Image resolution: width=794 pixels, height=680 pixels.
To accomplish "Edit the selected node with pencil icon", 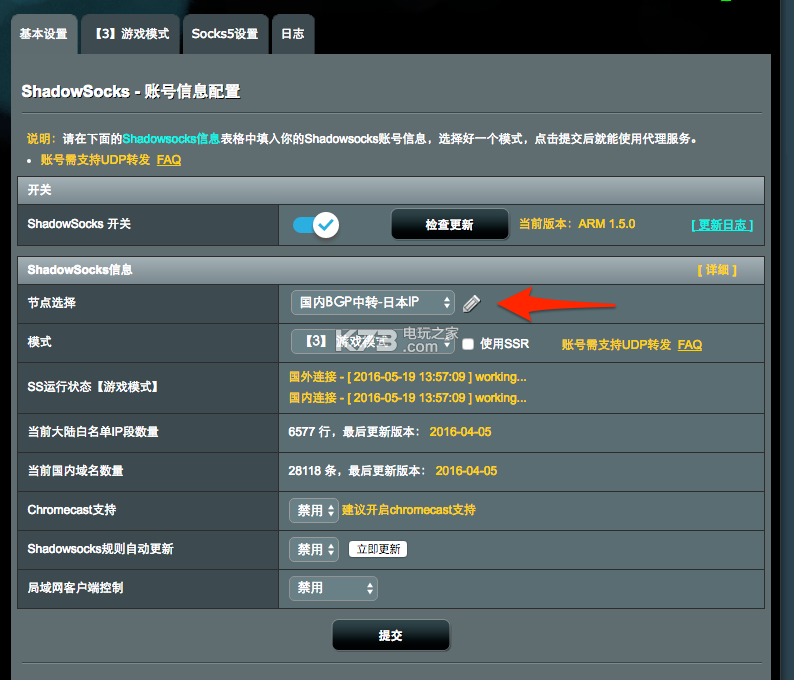I will coord(471,303).
